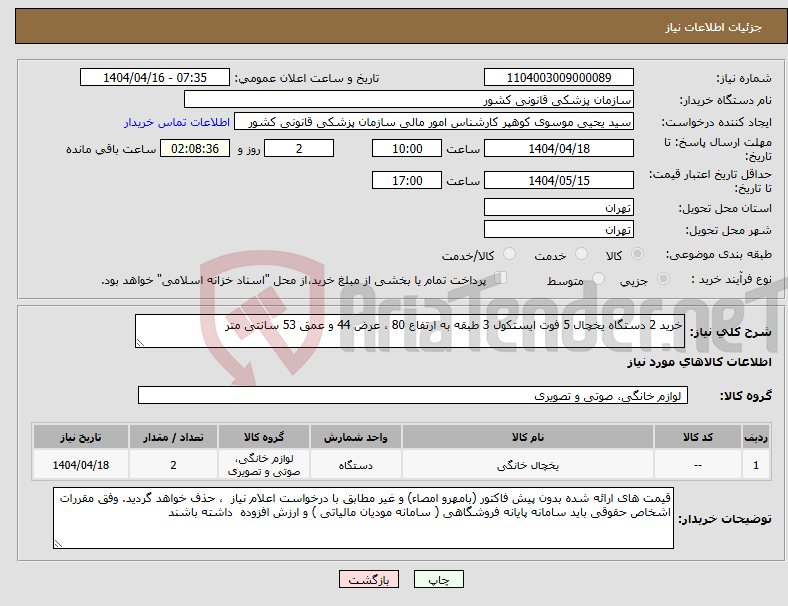The width and height of the screenshot is (788, 606).
Task: Click the announcement date field 1404/04/16 - 07:35
Action: tap(155, 77)
